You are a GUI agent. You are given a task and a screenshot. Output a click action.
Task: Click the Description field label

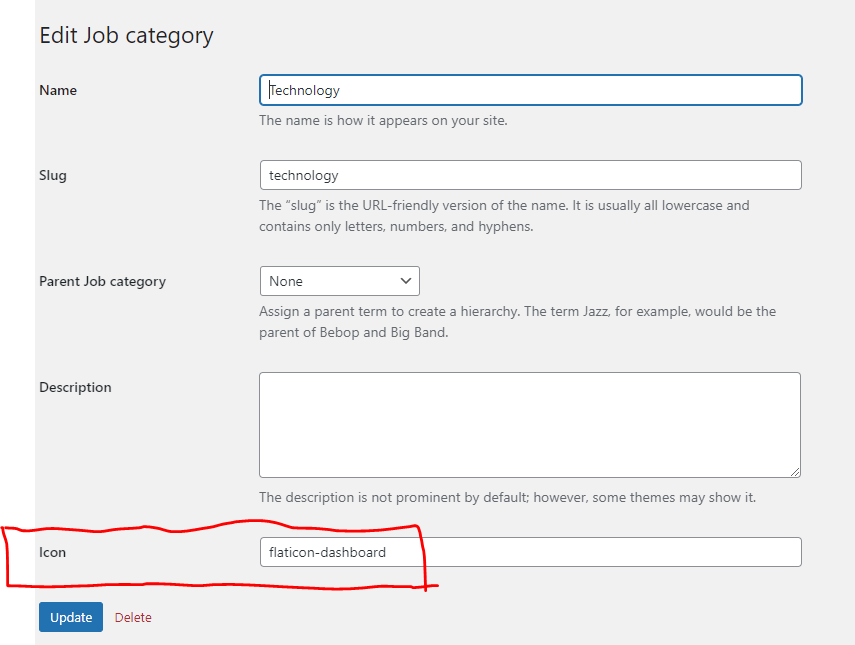[x=75, y=387]
